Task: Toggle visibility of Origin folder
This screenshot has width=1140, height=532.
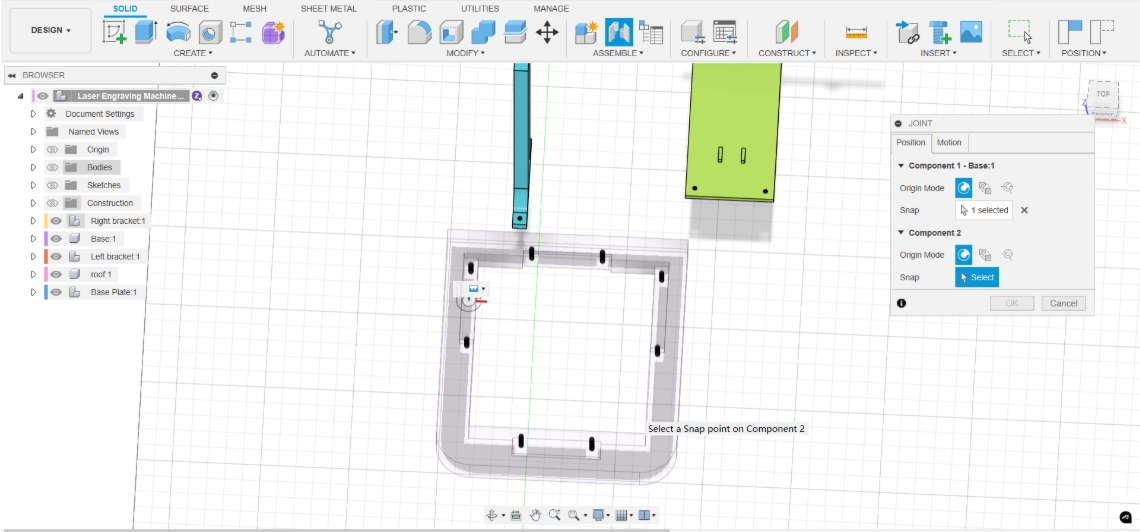Action: tap(52, 150)
